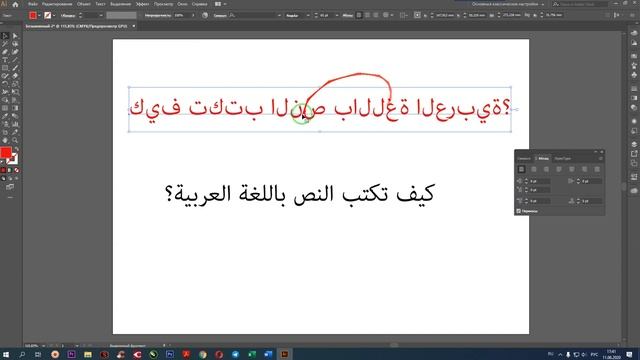Select the Direct Selection tool
The height and width of the screenshot is (360, 640).
coord(15,36)
